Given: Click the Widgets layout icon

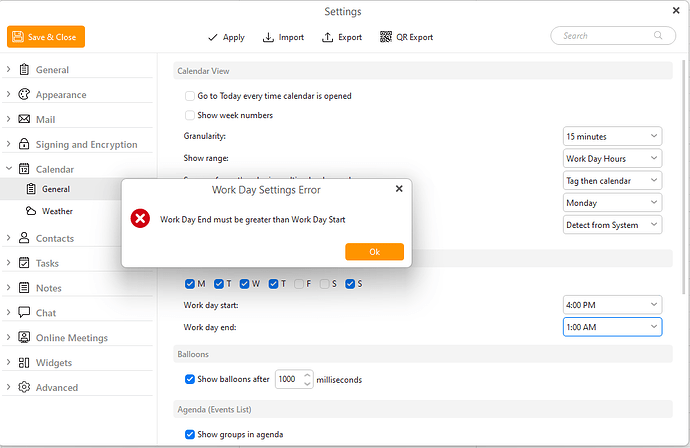Looking at the screenshot, I should coord(24,362).
